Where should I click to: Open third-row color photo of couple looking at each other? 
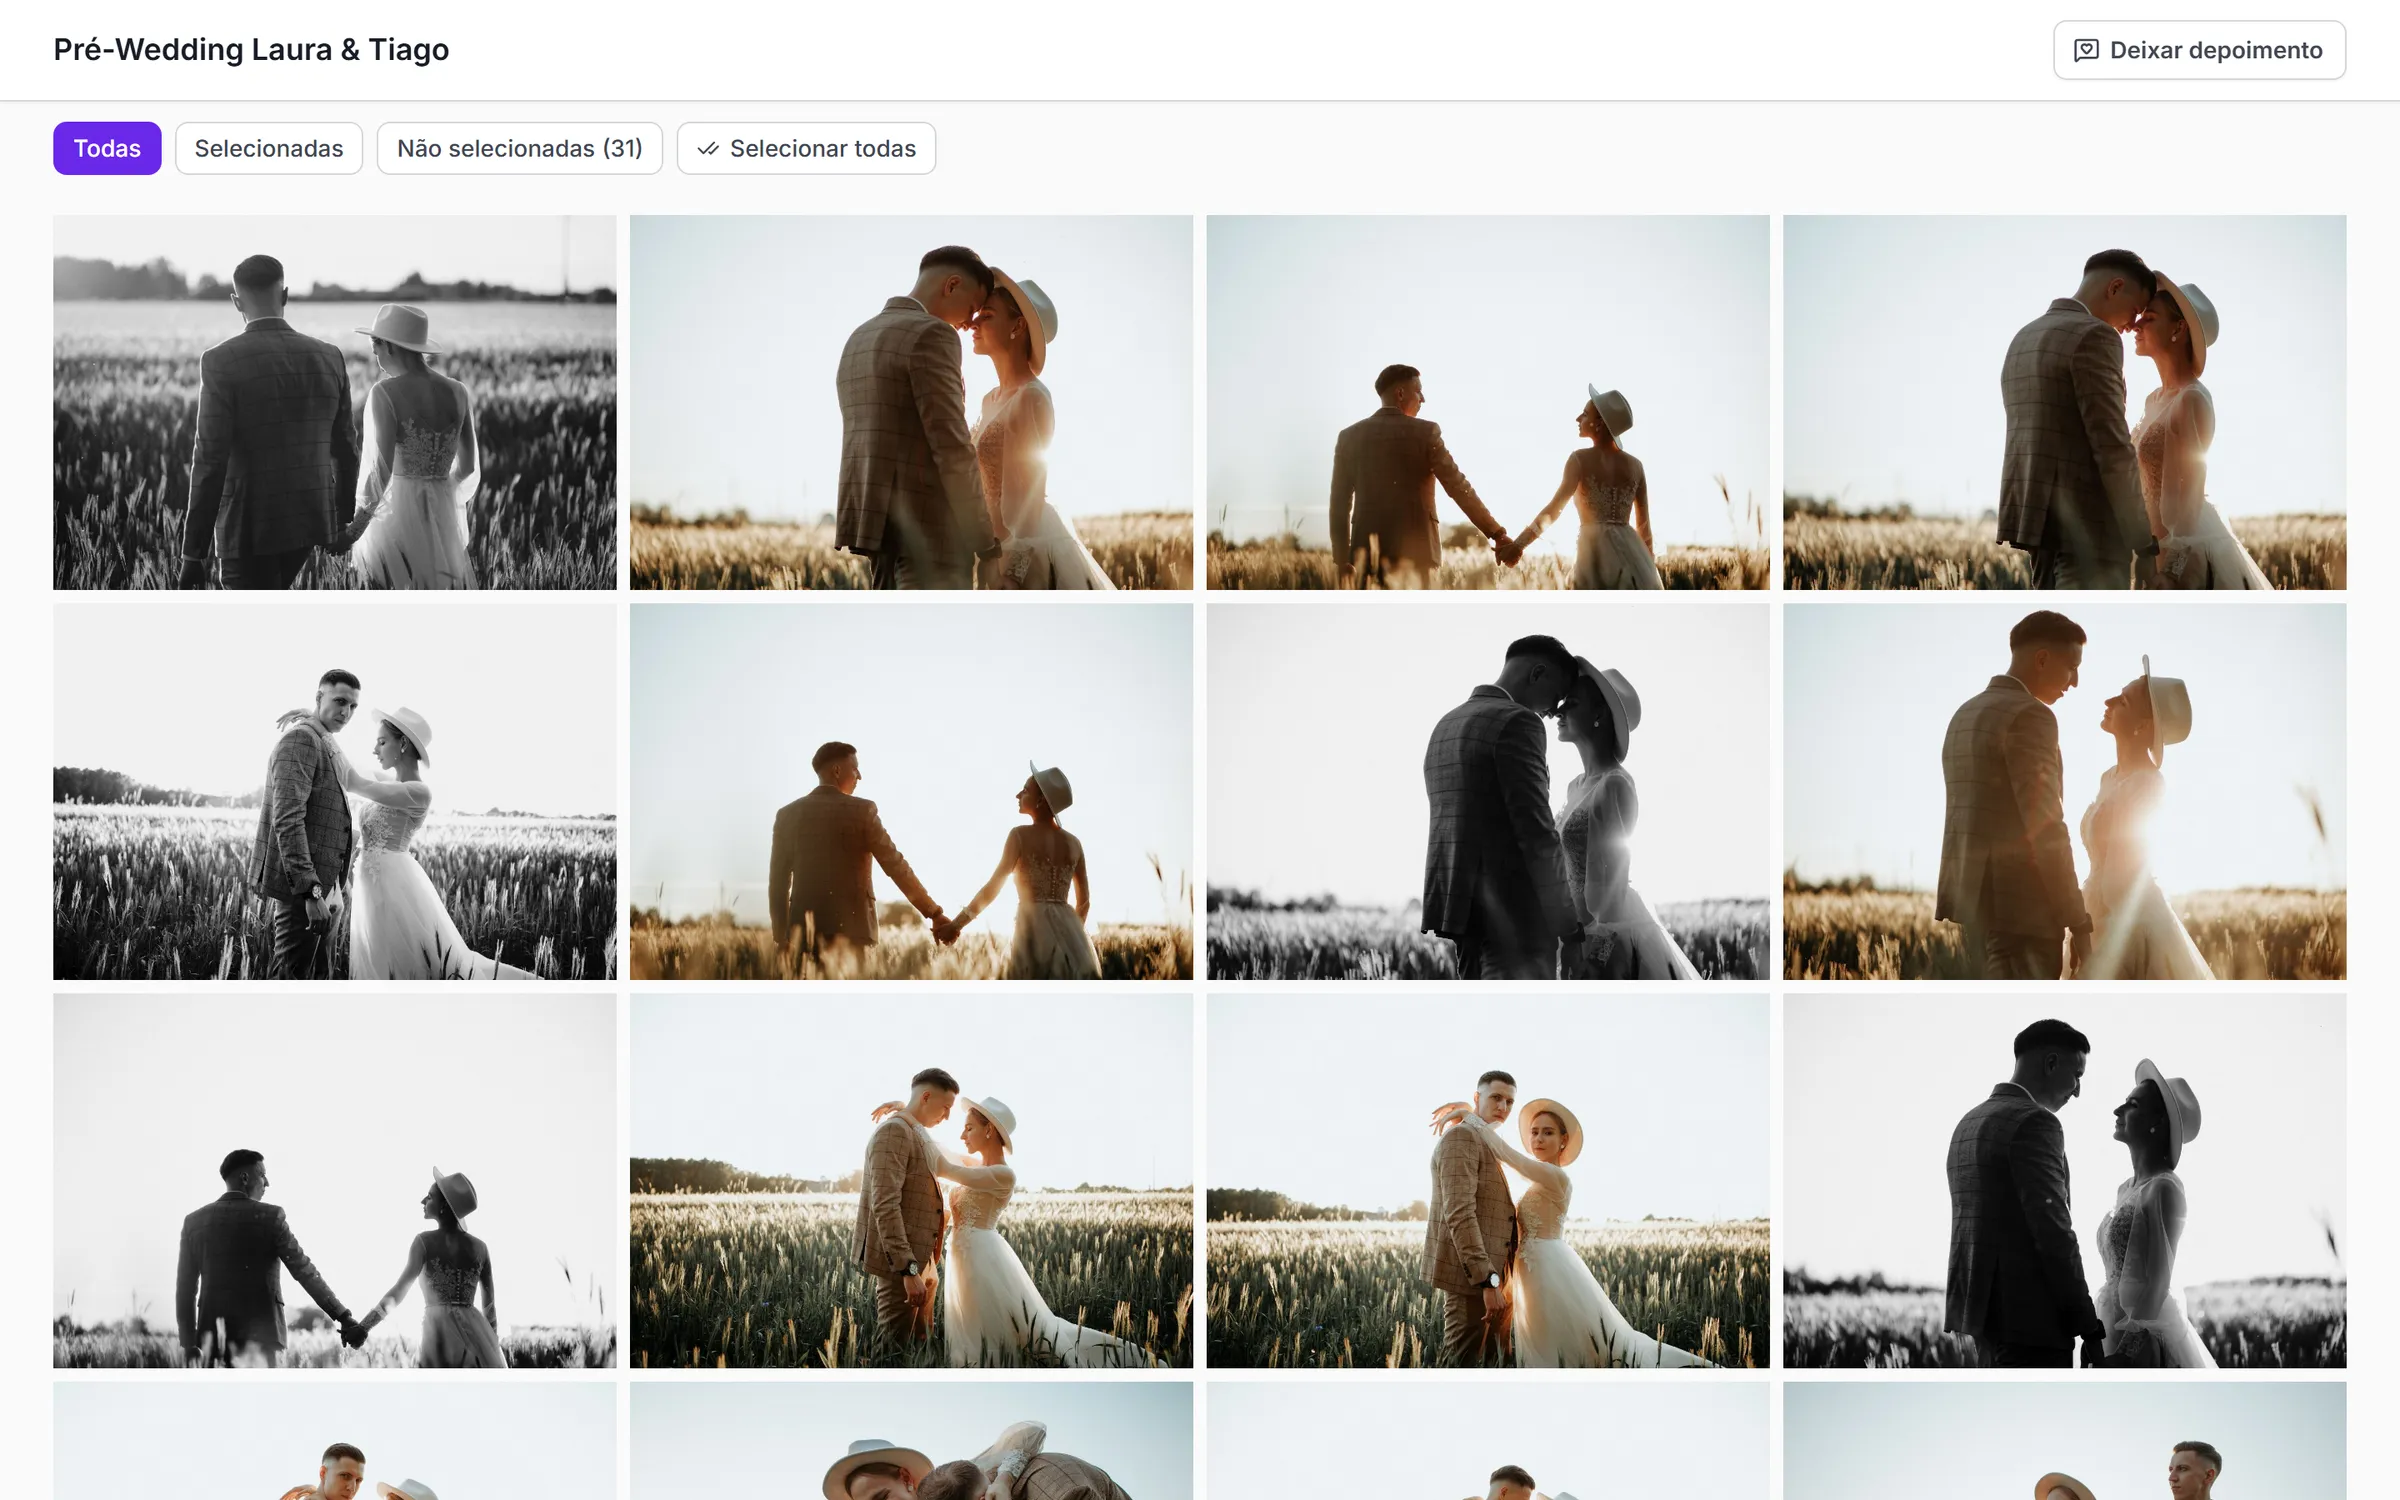[911, 1180]
